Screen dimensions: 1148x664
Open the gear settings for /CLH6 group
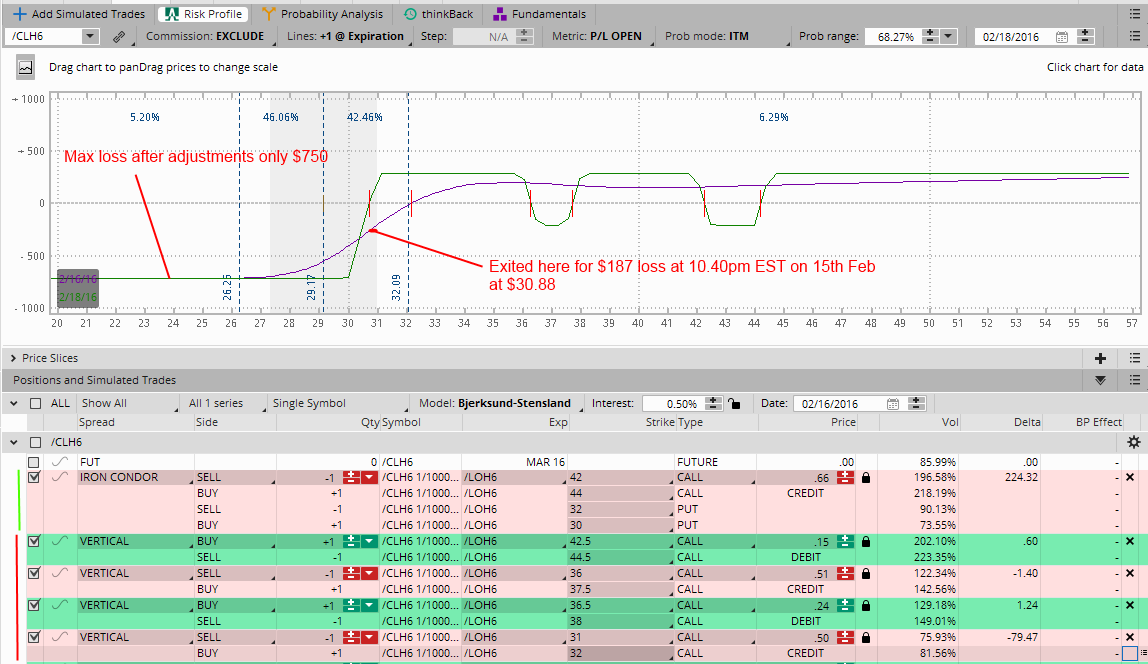tap(1133, 442)
